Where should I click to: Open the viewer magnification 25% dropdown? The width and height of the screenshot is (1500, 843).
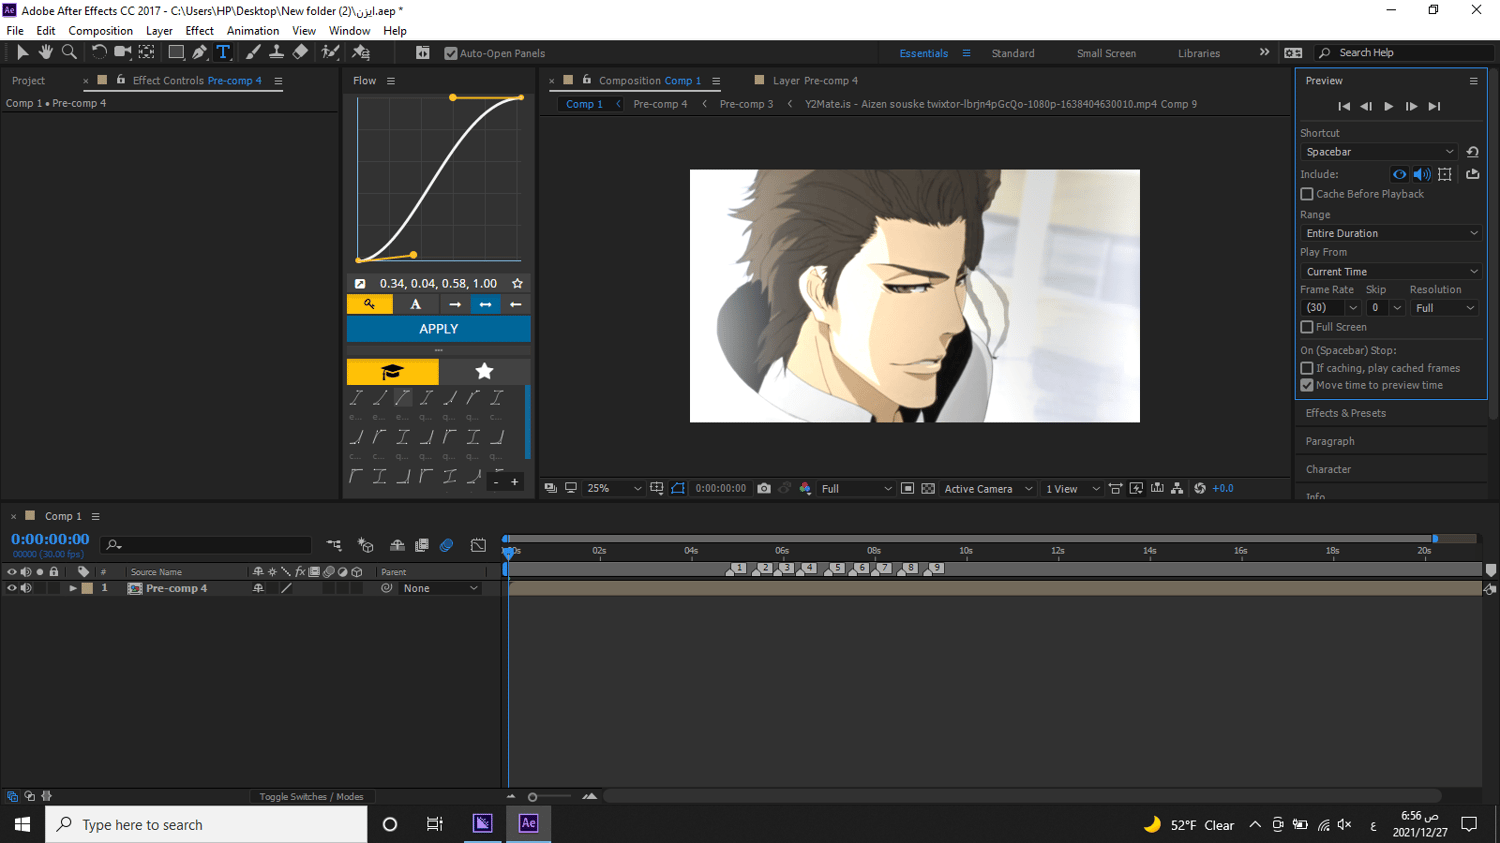coord(614,489)
